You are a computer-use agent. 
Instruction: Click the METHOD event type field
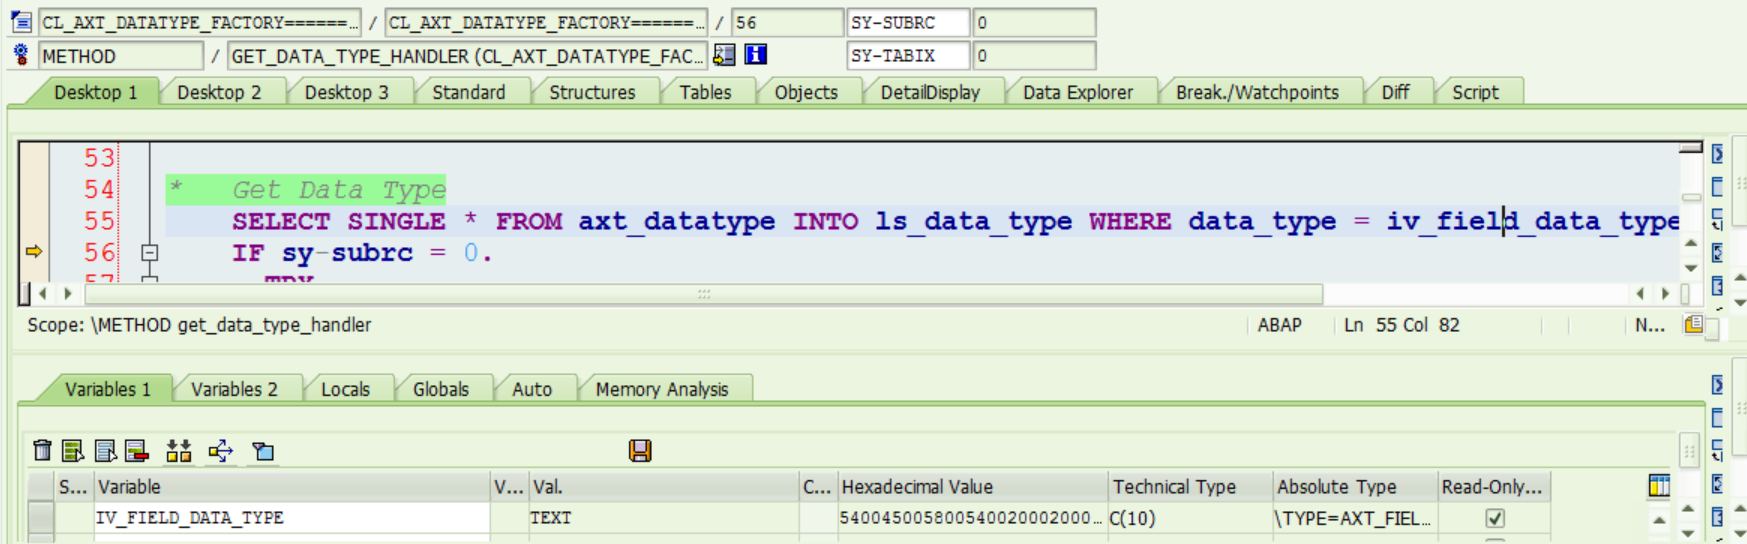point(120,55)
